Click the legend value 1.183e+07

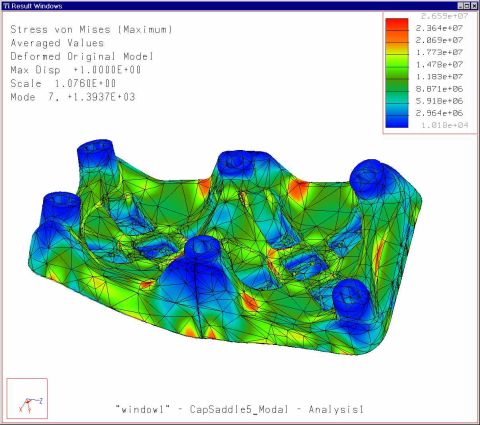tap(439, 76)
